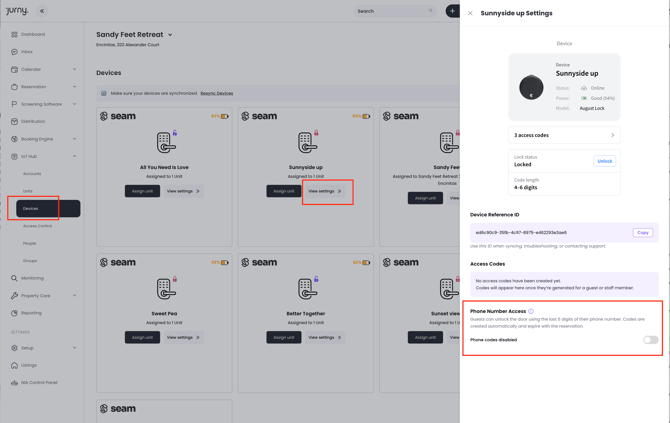Select the Devices submenu item
The image size is (670, 423).
31,208
